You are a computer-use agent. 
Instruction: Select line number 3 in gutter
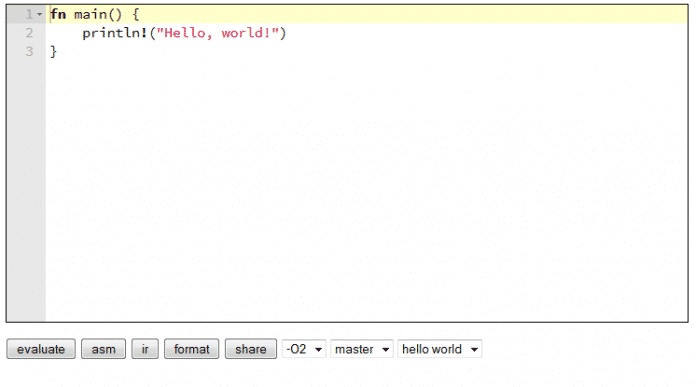29,51
